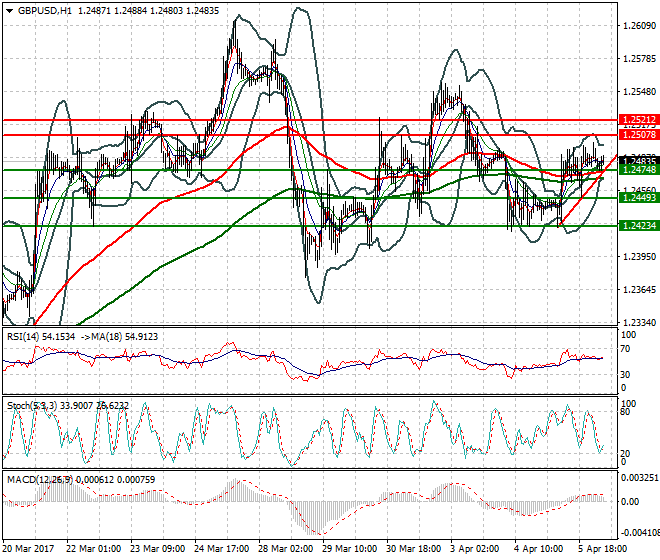Click the 28 Mar 02:00 time label

285,549
